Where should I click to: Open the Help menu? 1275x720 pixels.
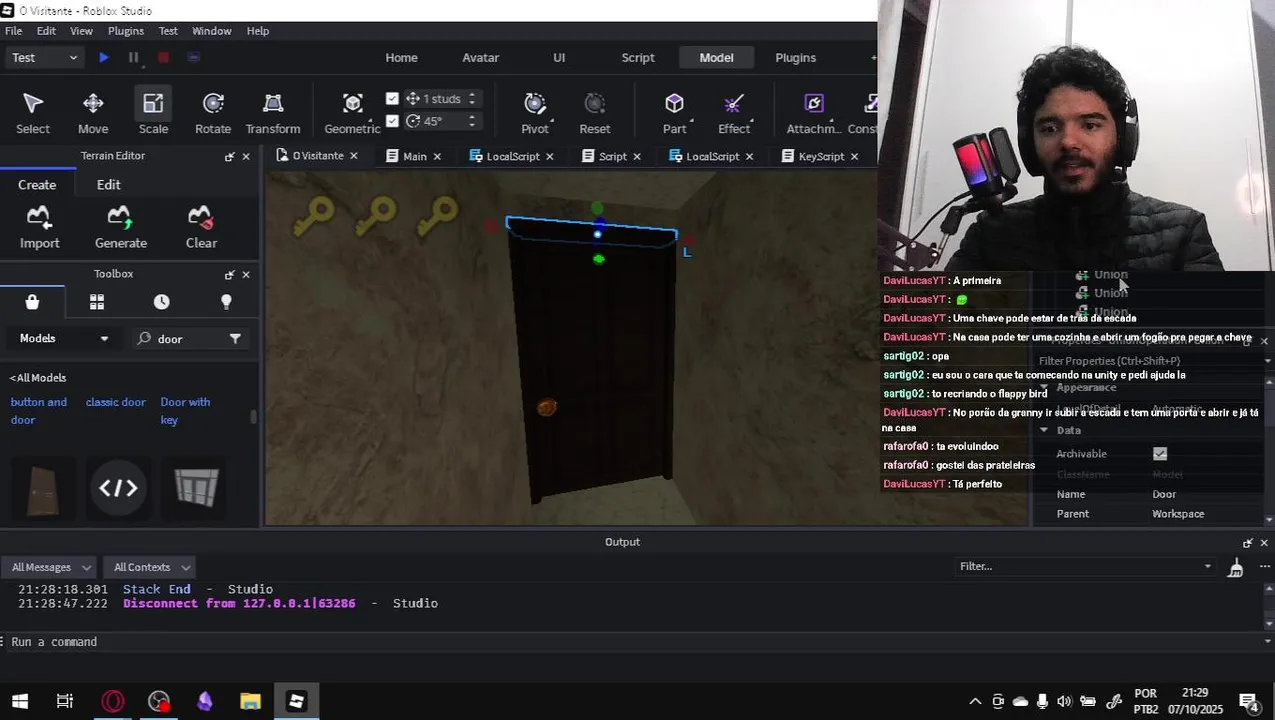[x=258, y=31]
